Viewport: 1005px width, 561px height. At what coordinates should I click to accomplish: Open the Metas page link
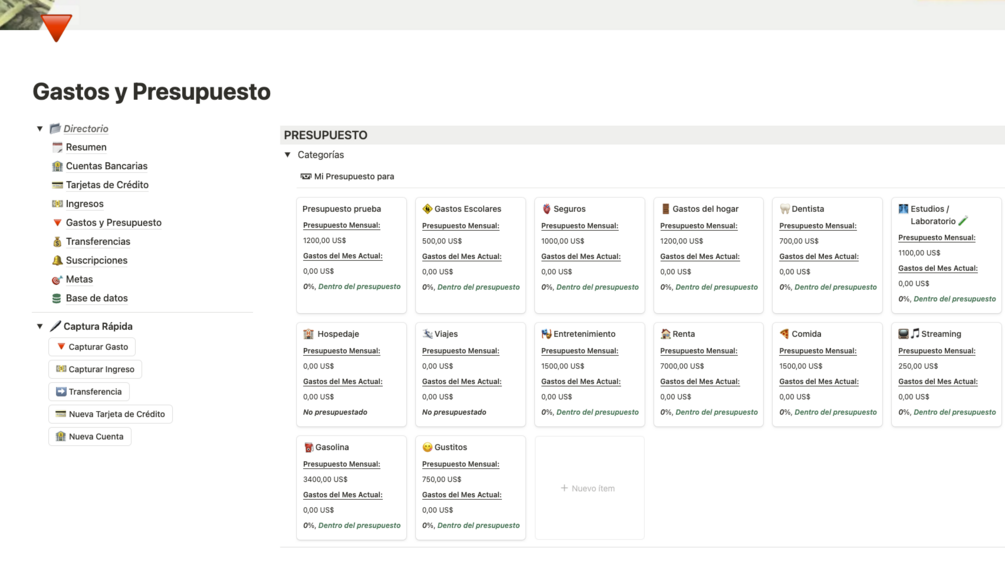pos(79,279)
